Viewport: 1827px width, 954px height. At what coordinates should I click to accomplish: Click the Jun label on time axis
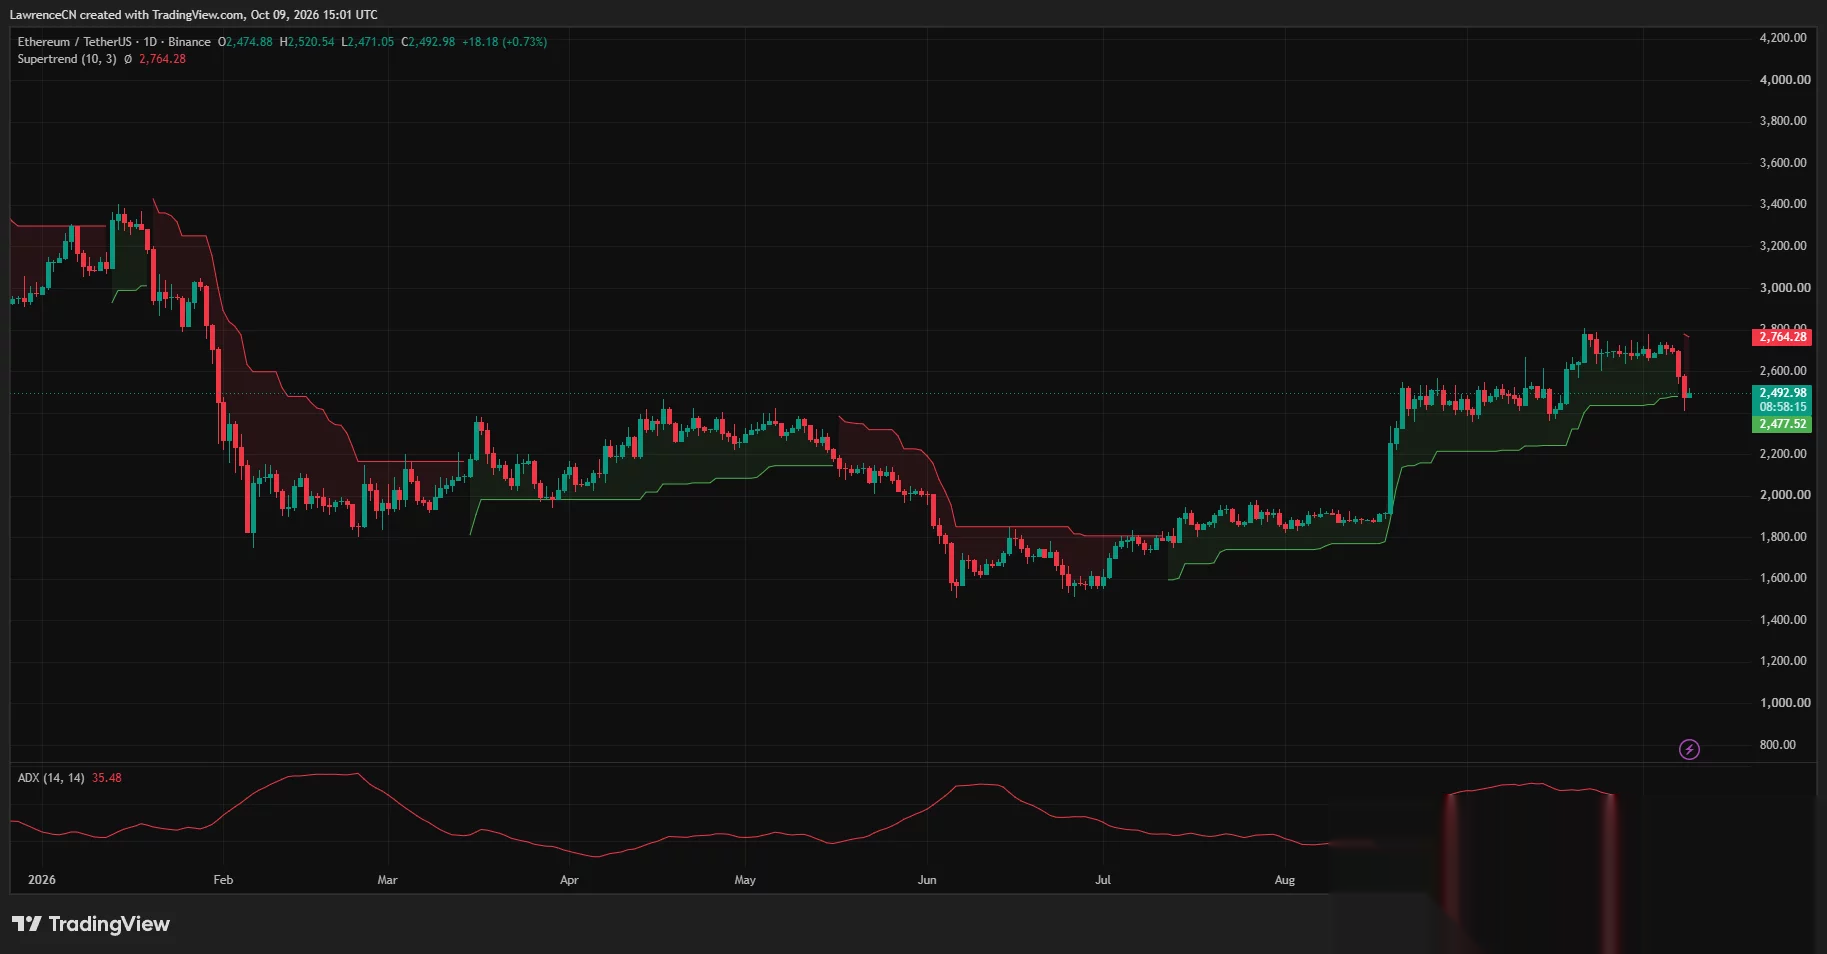pos(927,880)
